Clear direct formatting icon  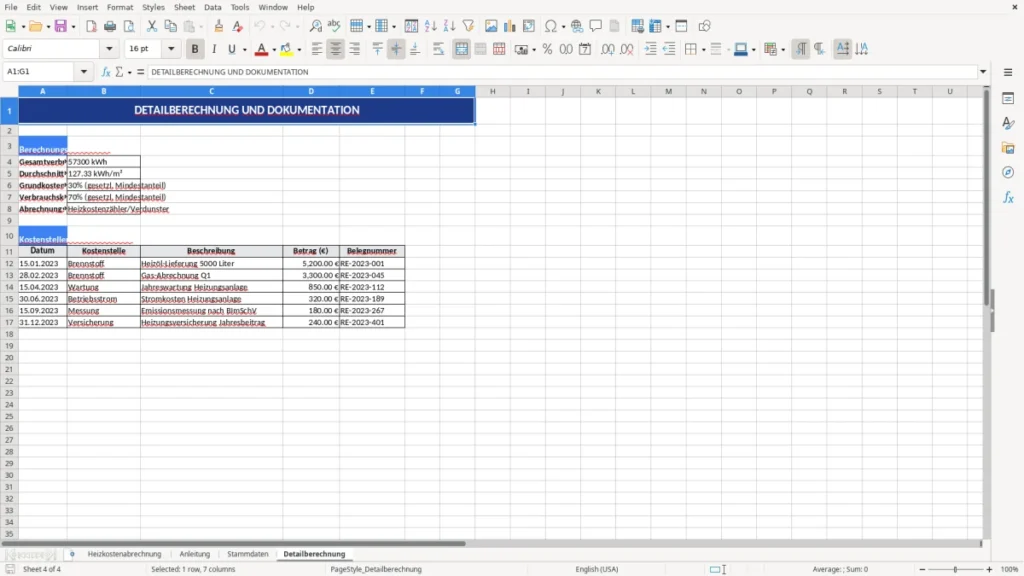[238, 26]
